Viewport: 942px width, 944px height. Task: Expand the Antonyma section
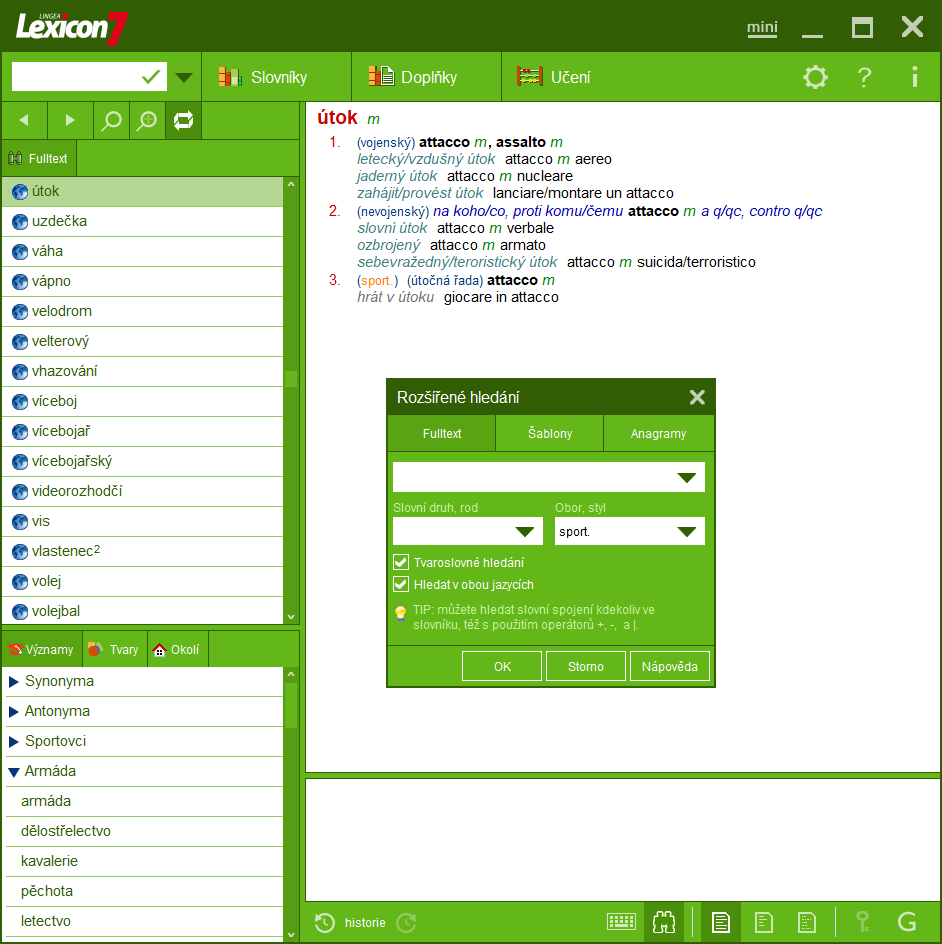pyautogui.click(x=14, y=712)
